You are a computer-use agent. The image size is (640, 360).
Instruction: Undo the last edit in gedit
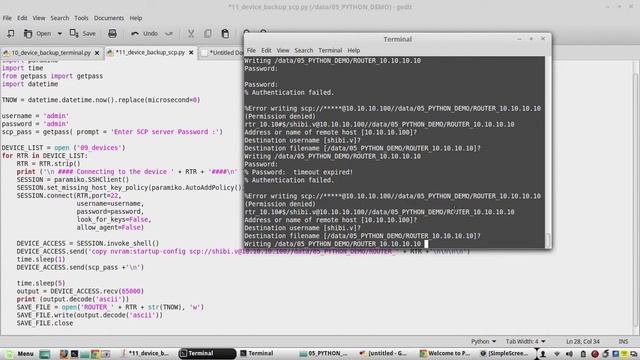tap(144, 33)
